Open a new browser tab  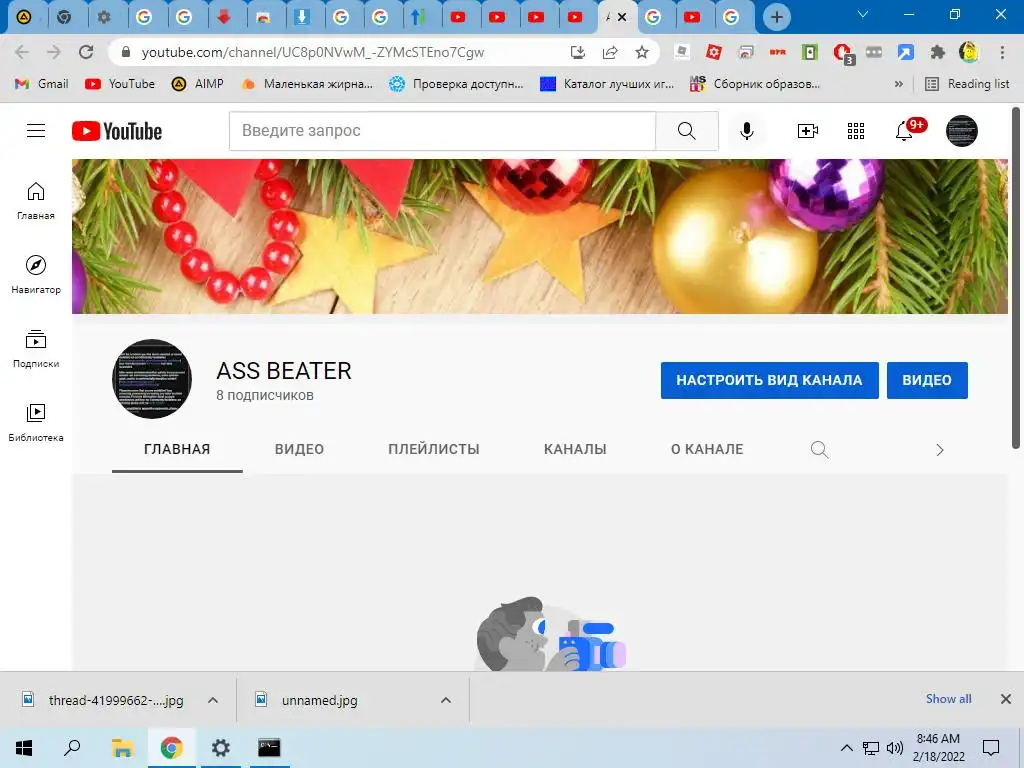(776, 17)
